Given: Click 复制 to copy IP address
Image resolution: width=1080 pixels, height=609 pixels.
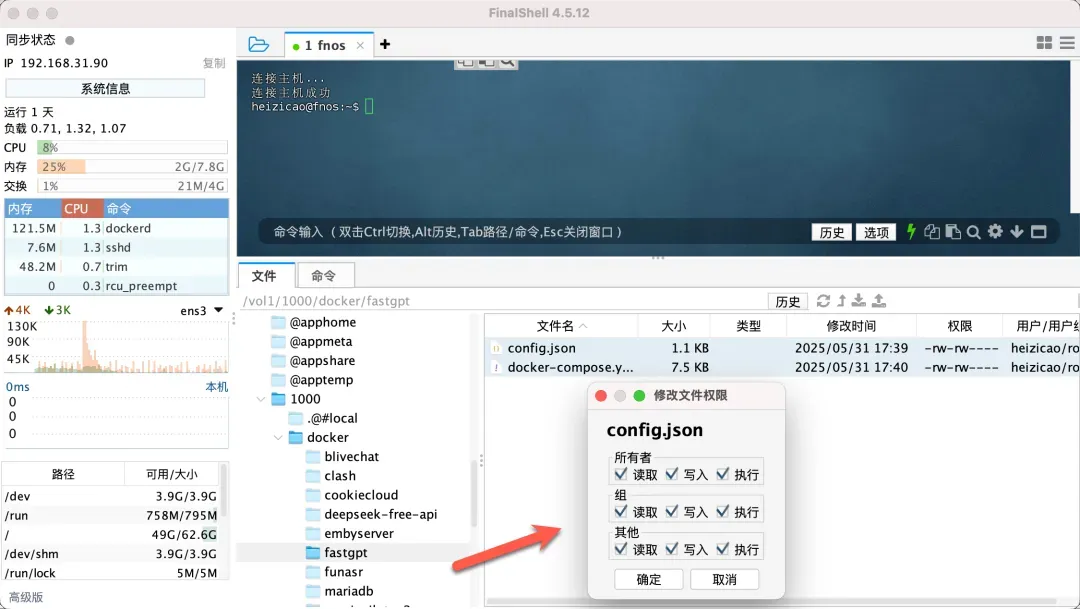Looking at the screenshot, I should [214, 63].
